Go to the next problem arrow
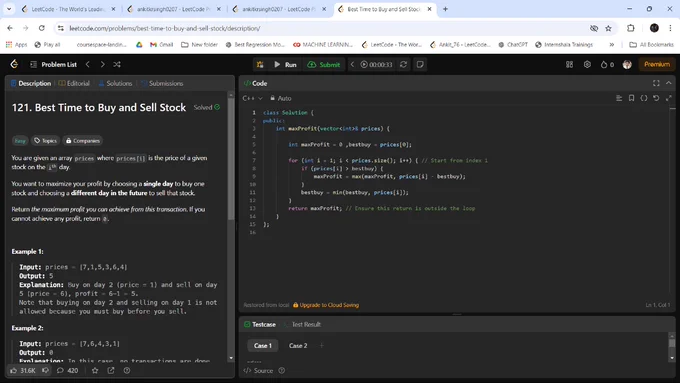This screenshot has width=680, height=383. click(102, 64)
